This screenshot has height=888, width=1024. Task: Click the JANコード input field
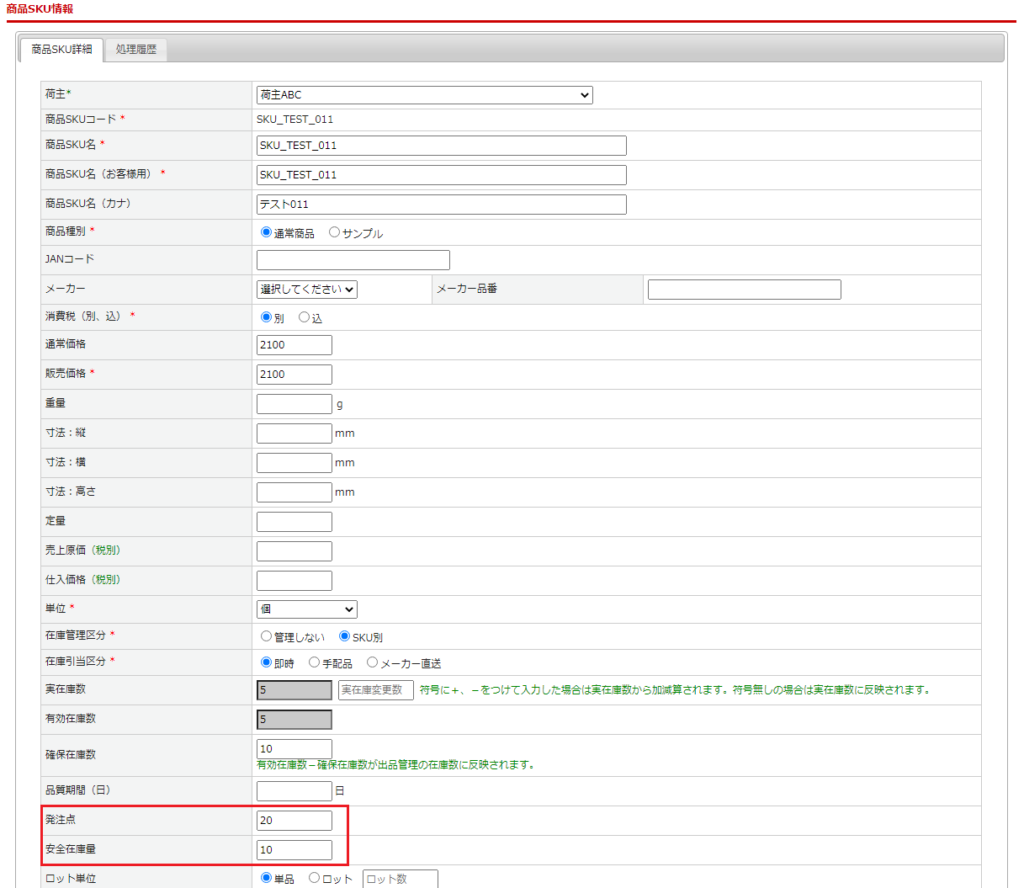tap(353, 260)
